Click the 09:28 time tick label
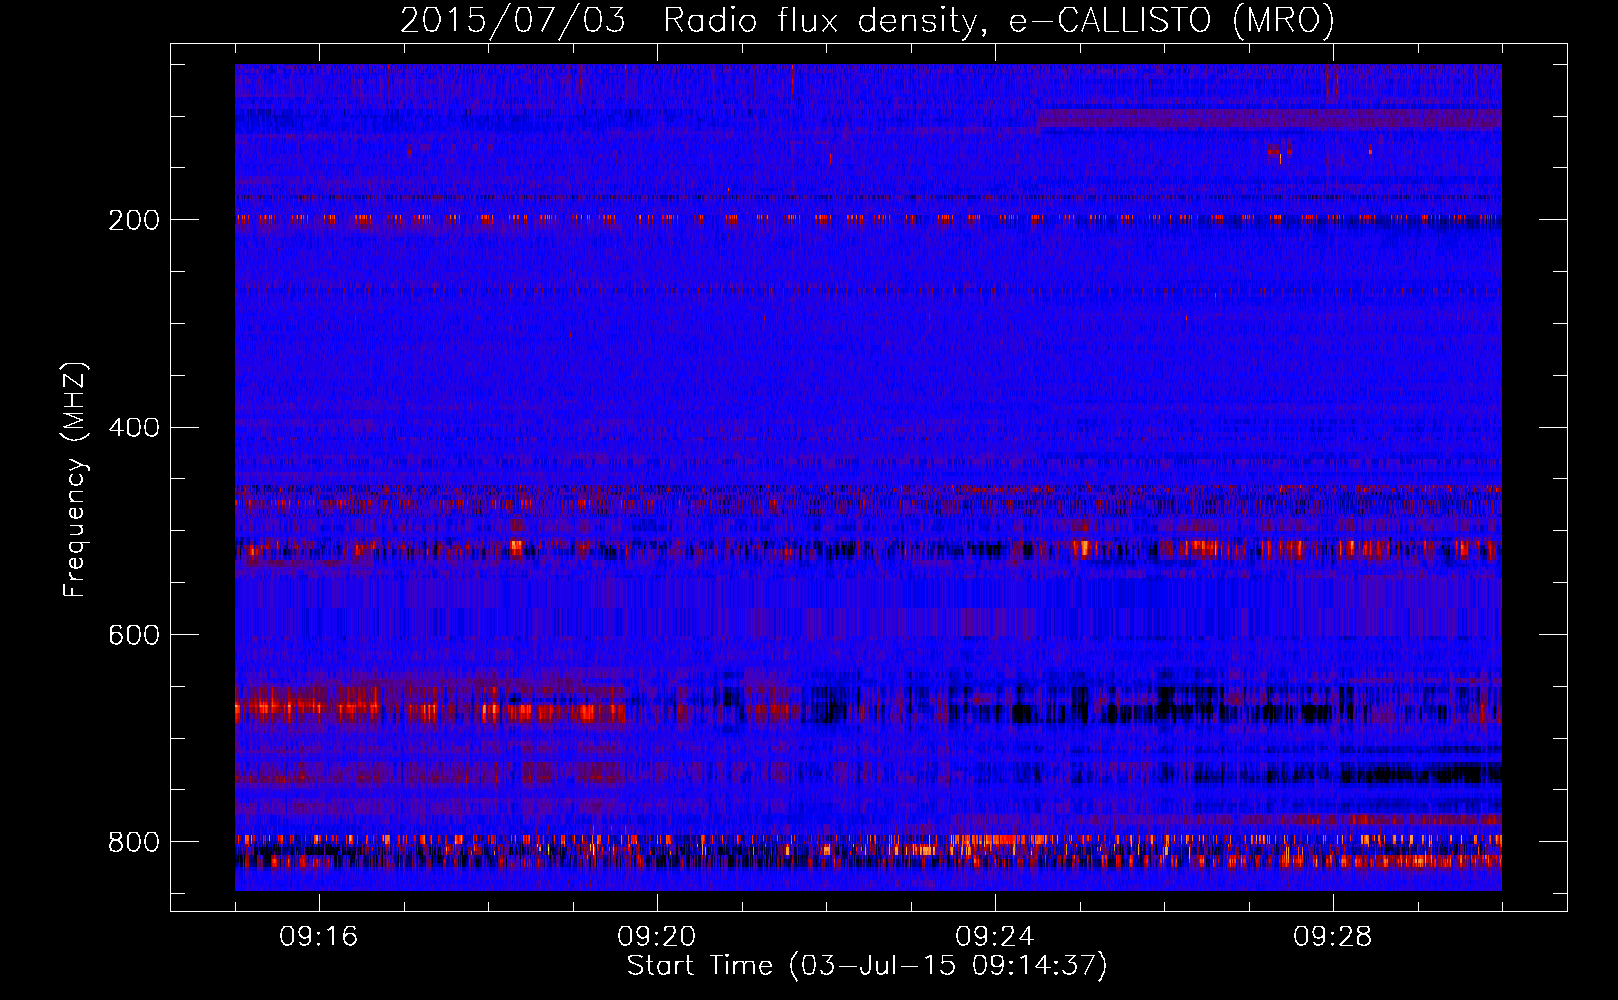This screenshot has height=1000, width=1618. click(1333, 937)
